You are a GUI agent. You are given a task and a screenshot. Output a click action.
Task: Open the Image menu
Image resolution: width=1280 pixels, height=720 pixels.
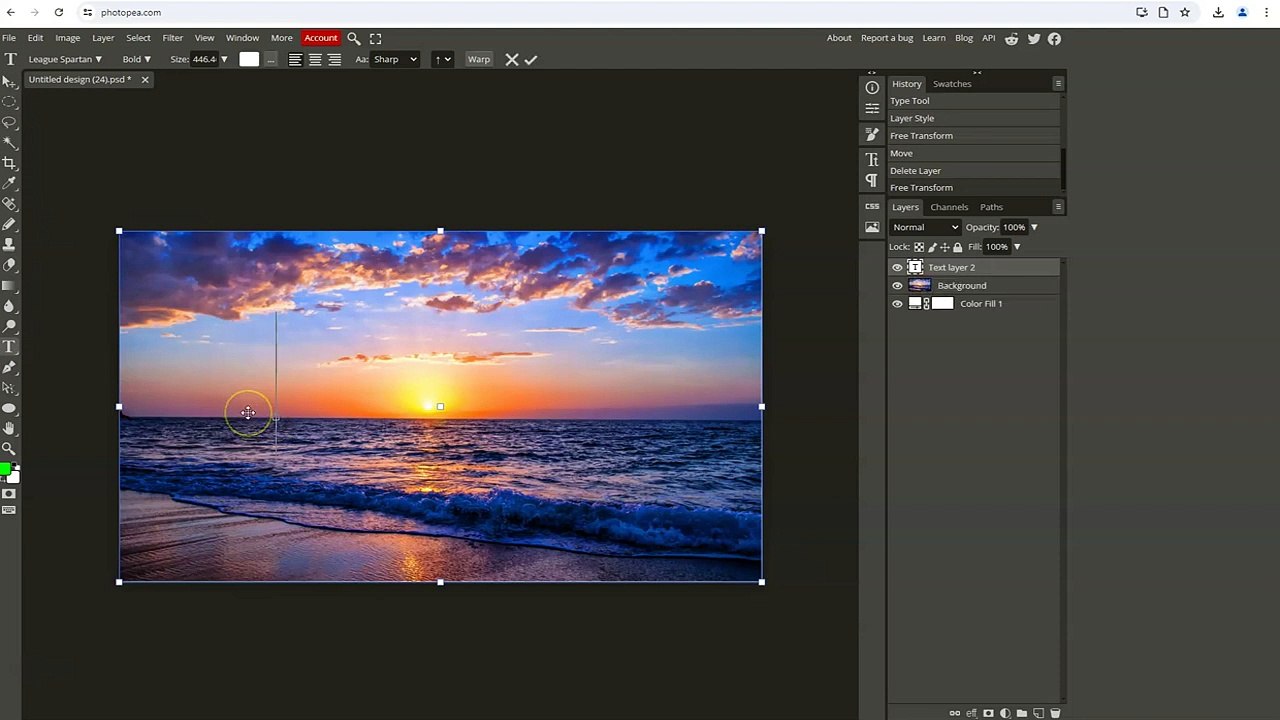click(x=68, y=38)
